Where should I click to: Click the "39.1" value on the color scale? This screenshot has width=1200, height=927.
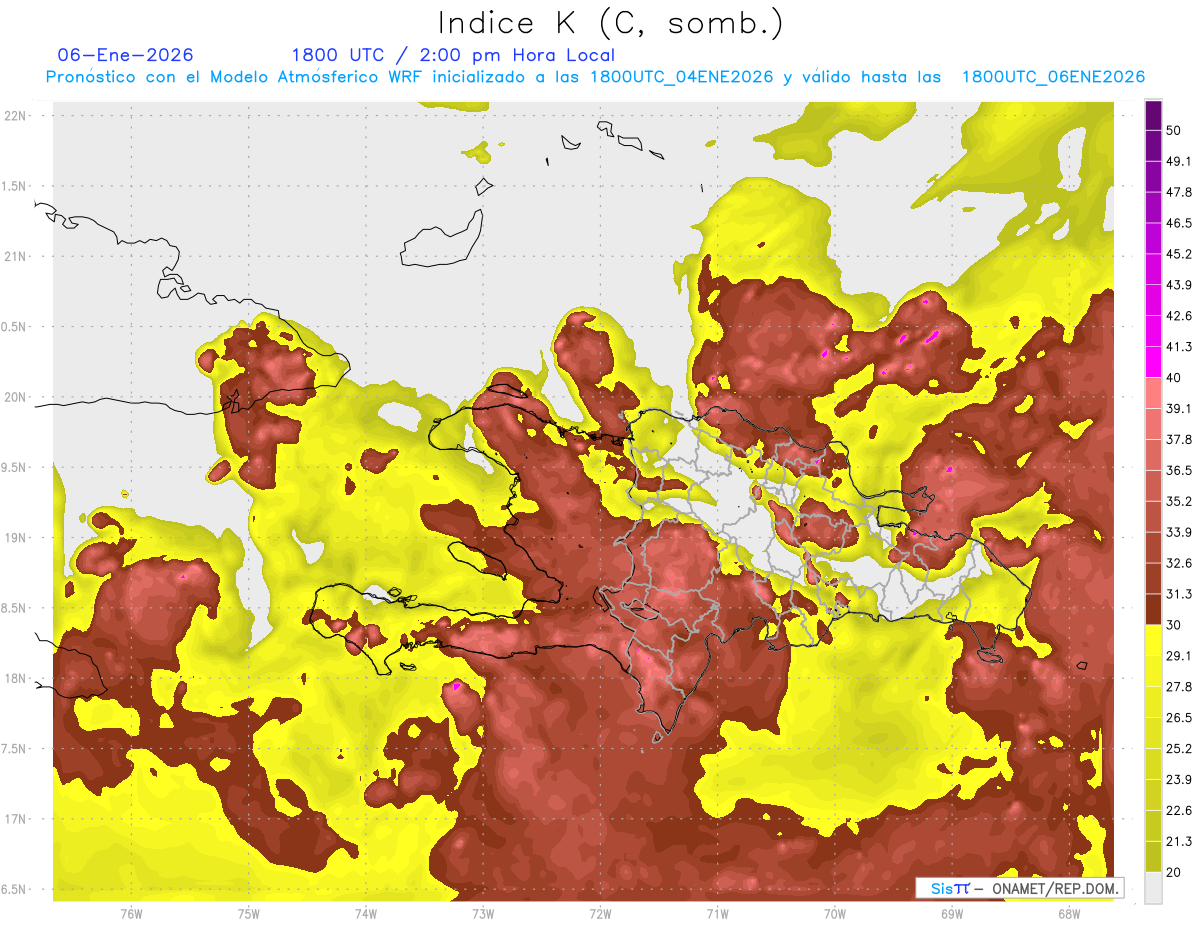point(1179,408)
